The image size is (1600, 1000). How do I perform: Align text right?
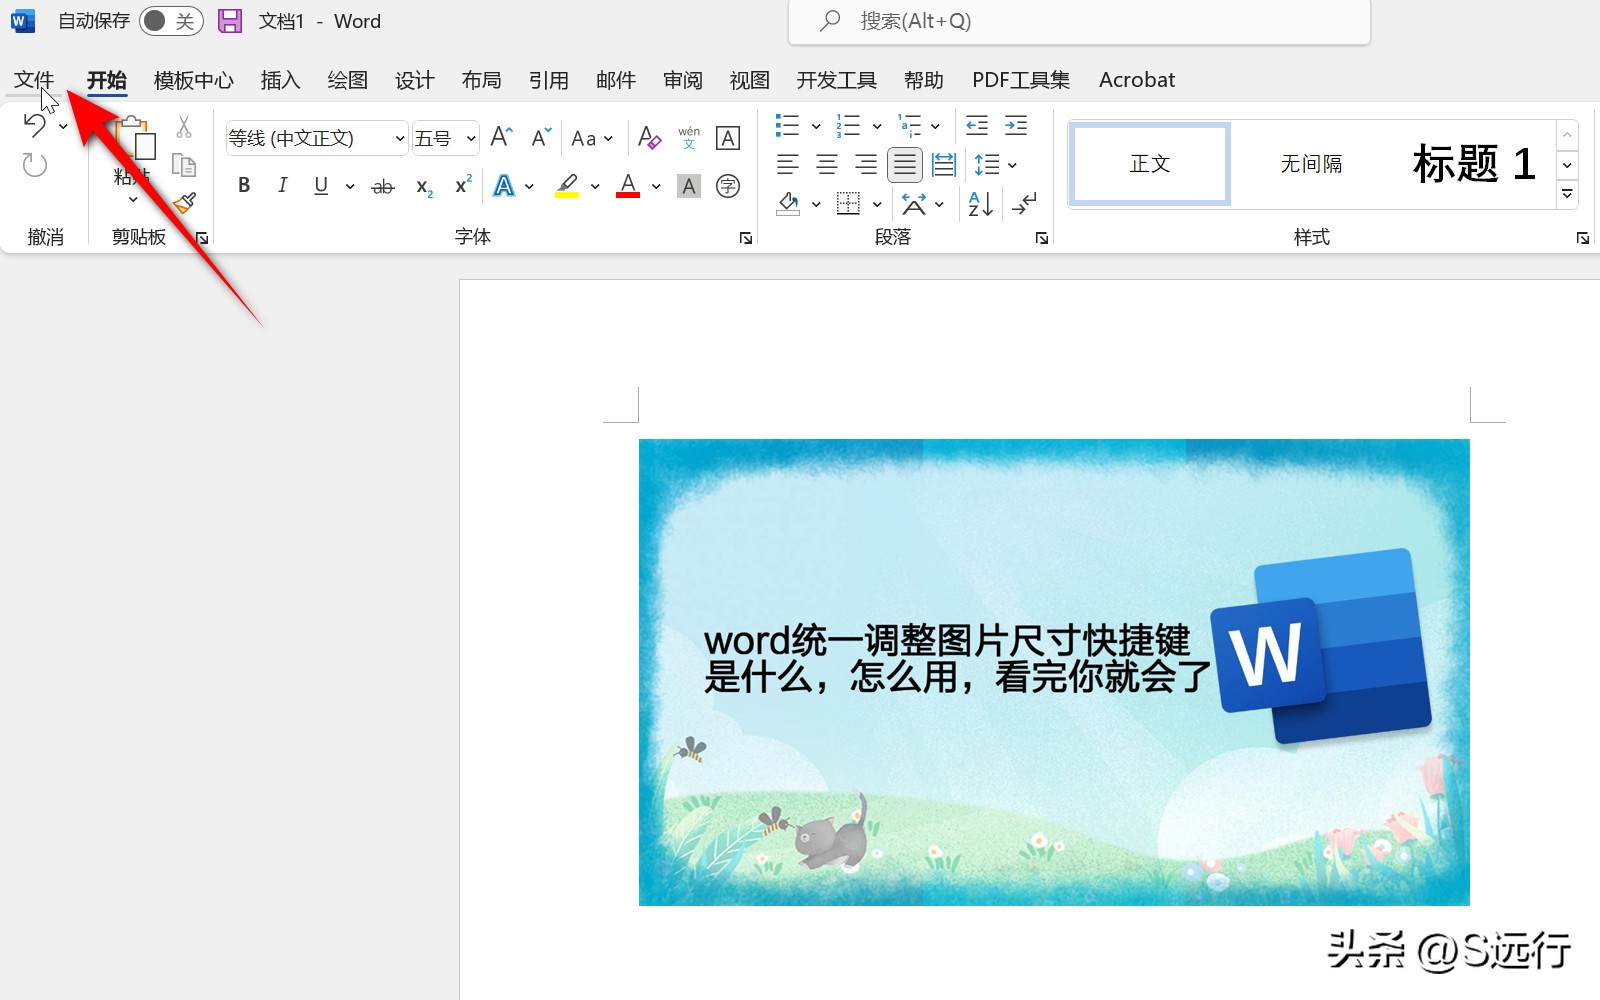coord(866,164)
